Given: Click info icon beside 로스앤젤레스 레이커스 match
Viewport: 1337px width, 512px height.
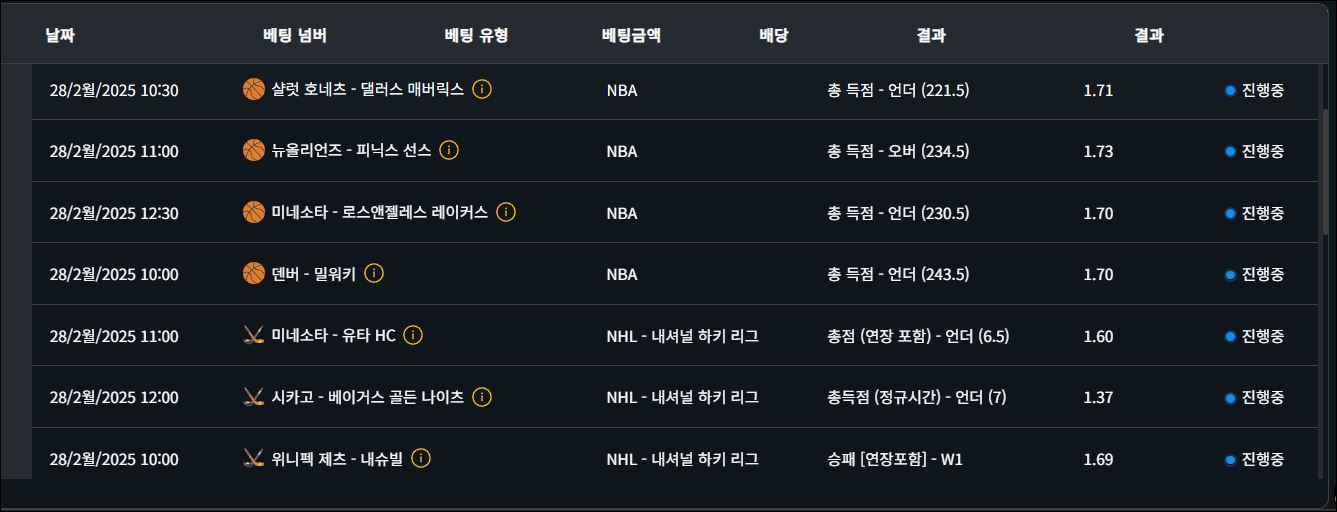Looking at the screenshot, I should (506, 212).
